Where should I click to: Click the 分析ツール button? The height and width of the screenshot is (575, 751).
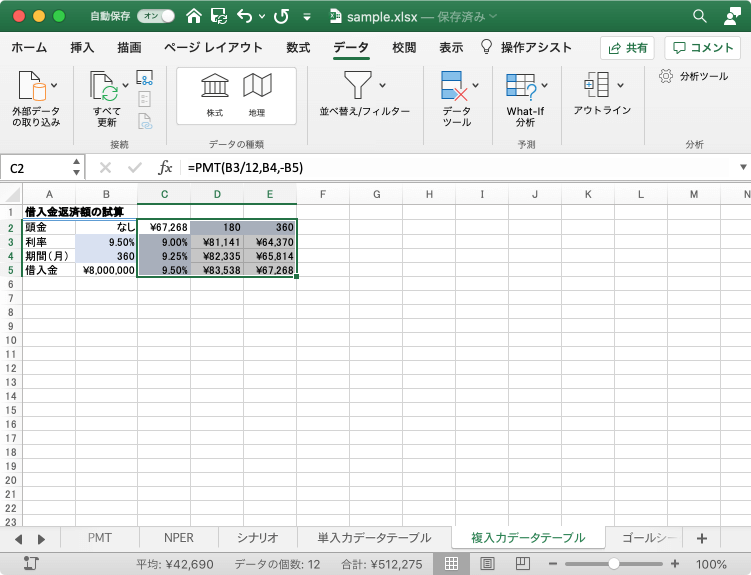694,77
